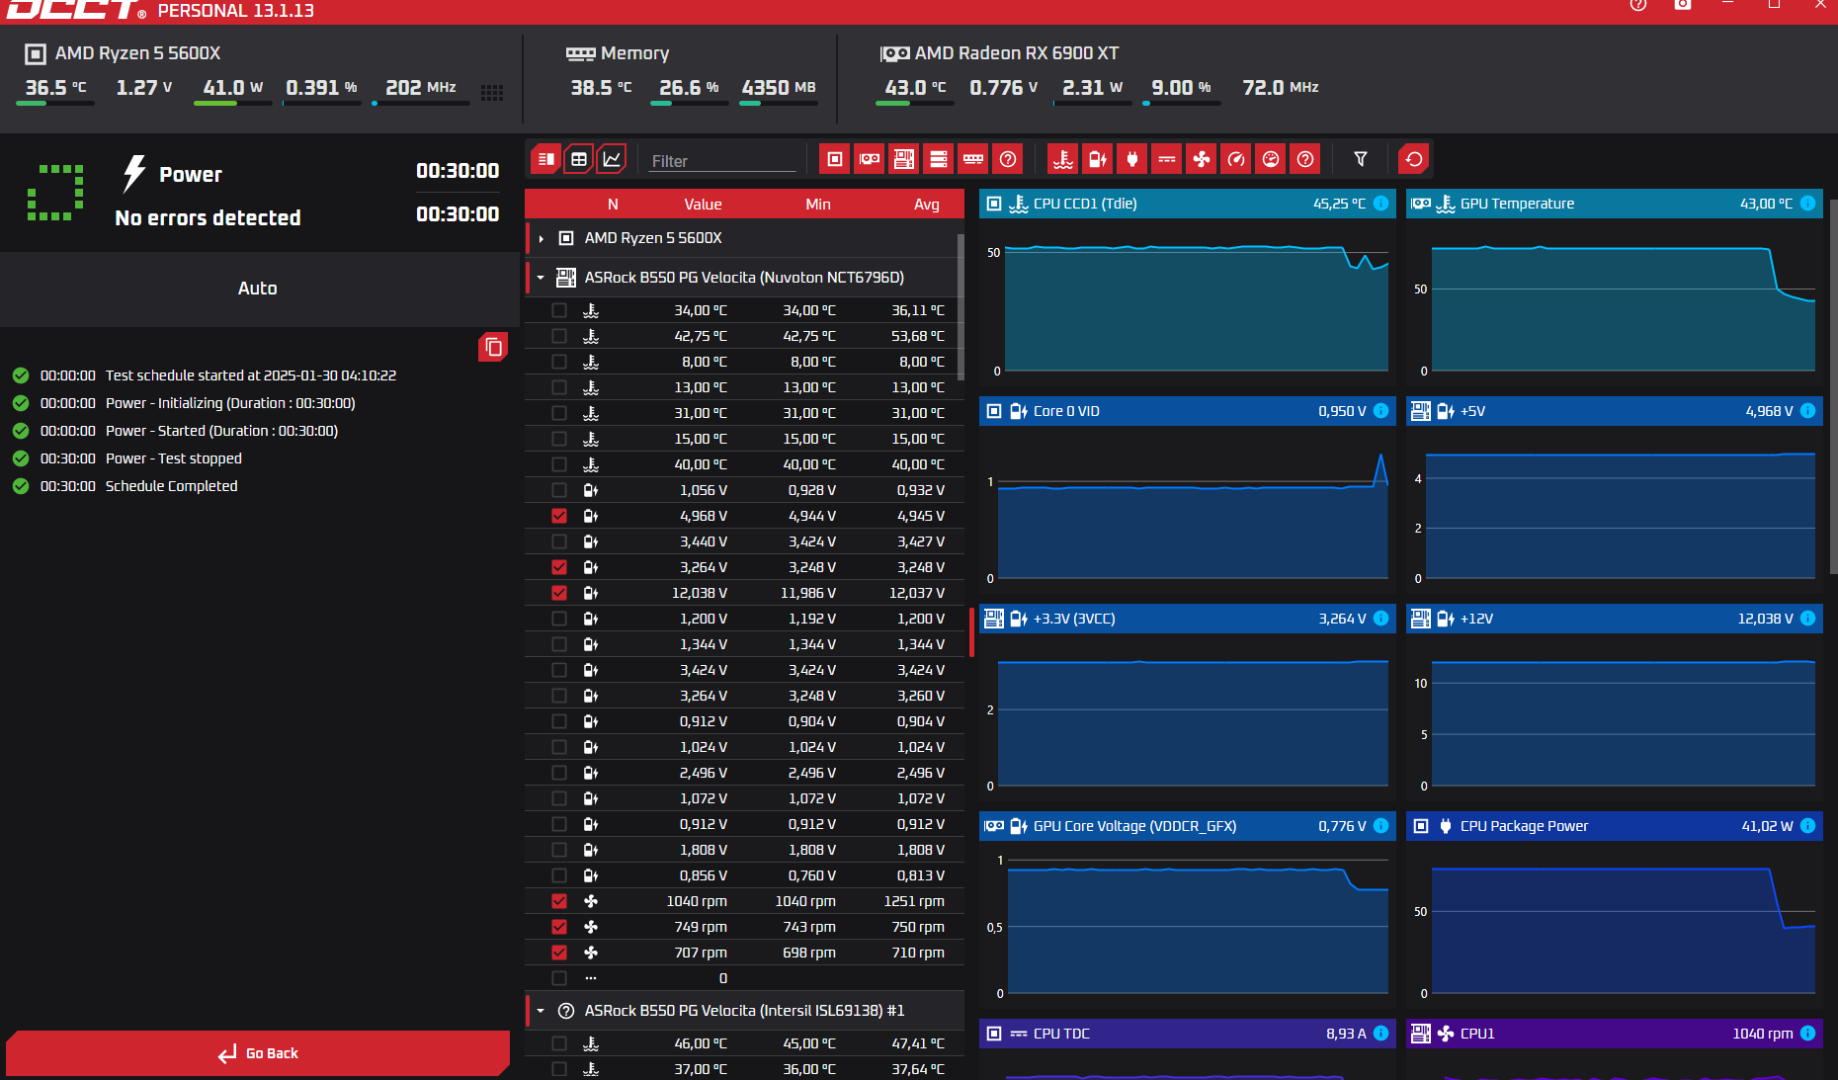The width and height of the screenshot is (1838, 1080).
Task: Open info for CPU Package Power graph
Action: [1808, 826]
